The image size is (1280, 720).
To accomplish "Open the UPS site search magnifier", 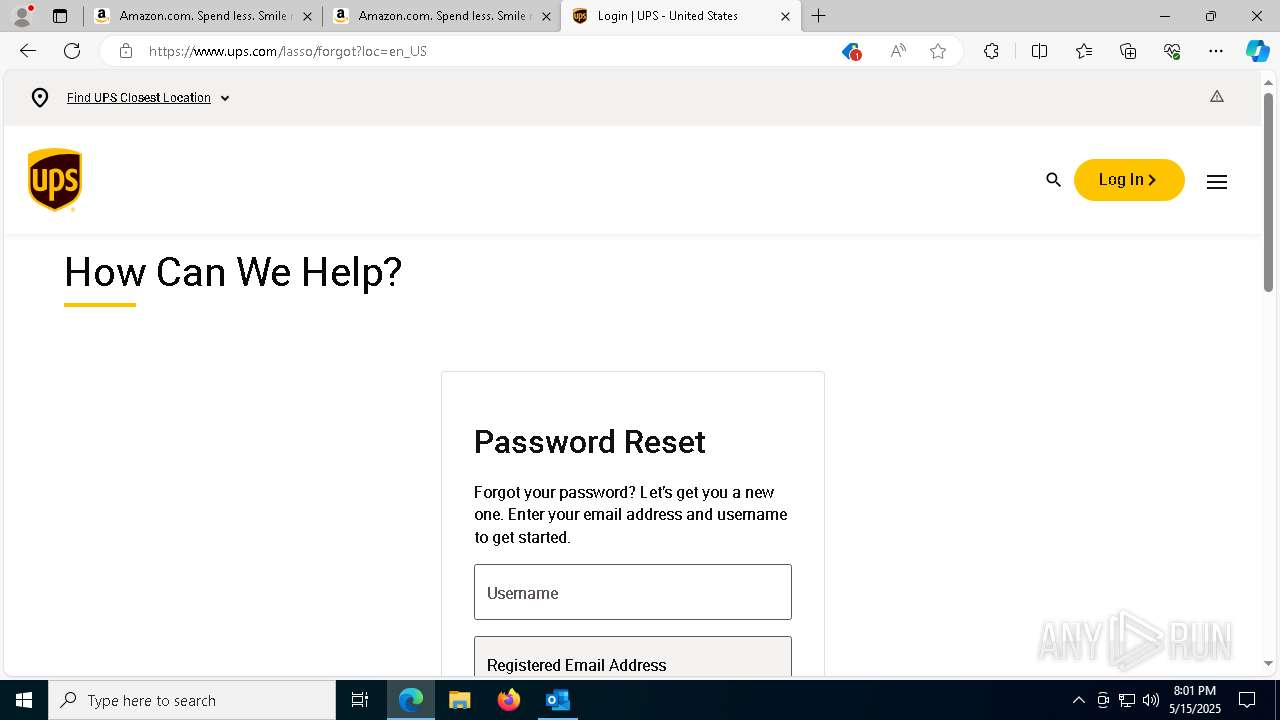I will pos(1053,180).
